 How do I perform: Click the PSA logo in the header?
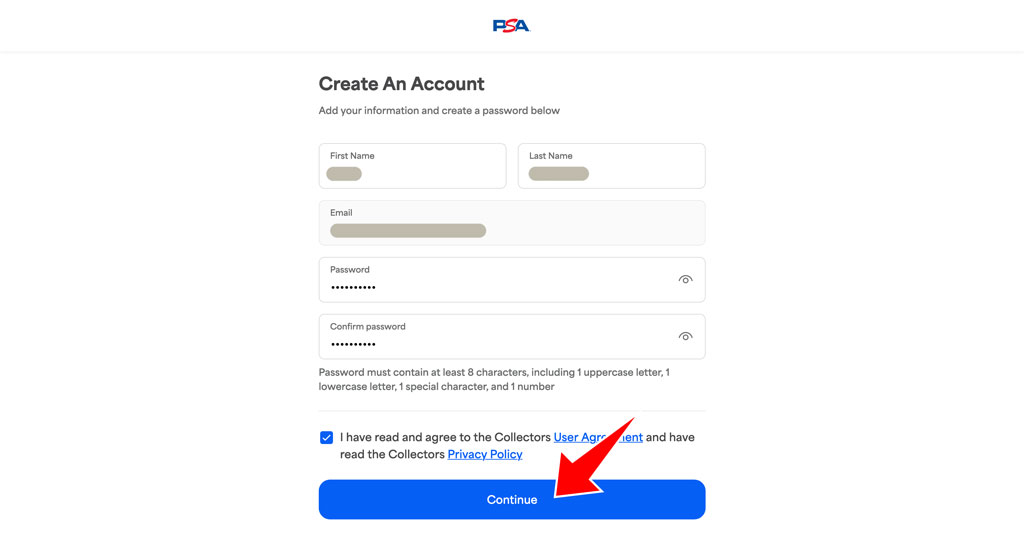click(511, 25)
